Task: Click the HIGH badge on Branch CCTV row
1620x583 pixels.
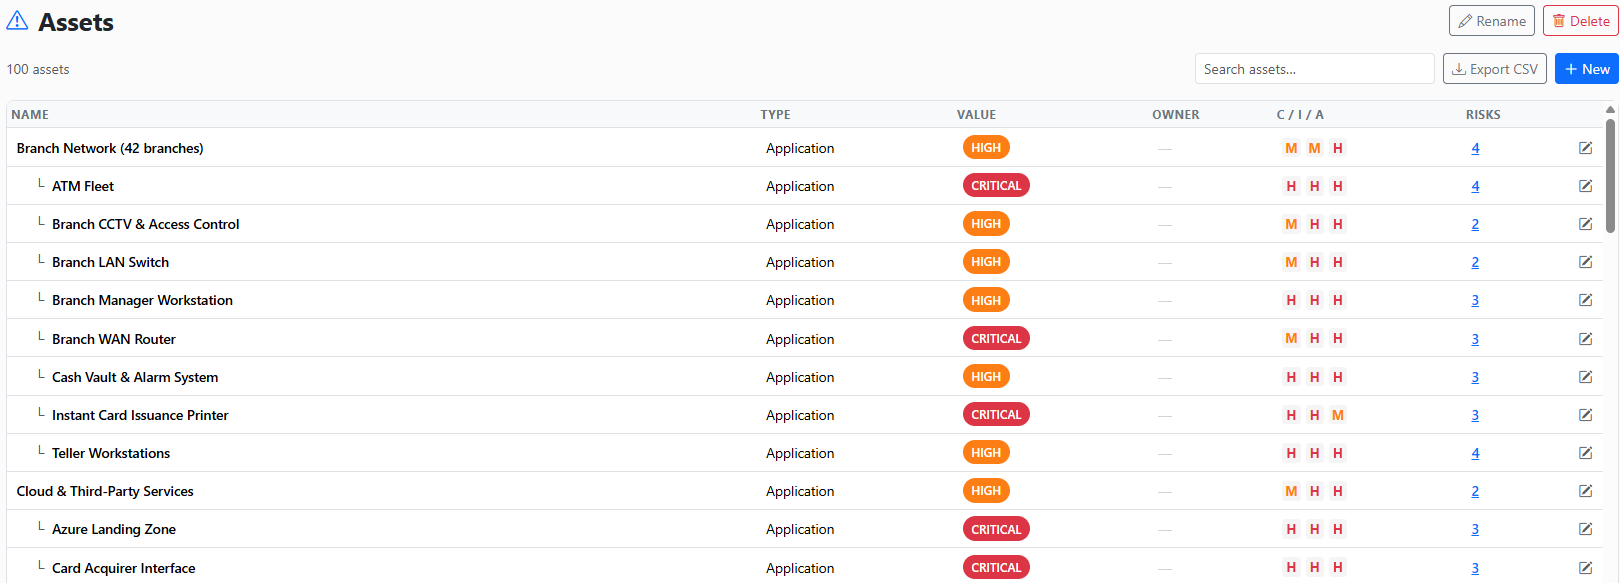Action: coord(986,224)
